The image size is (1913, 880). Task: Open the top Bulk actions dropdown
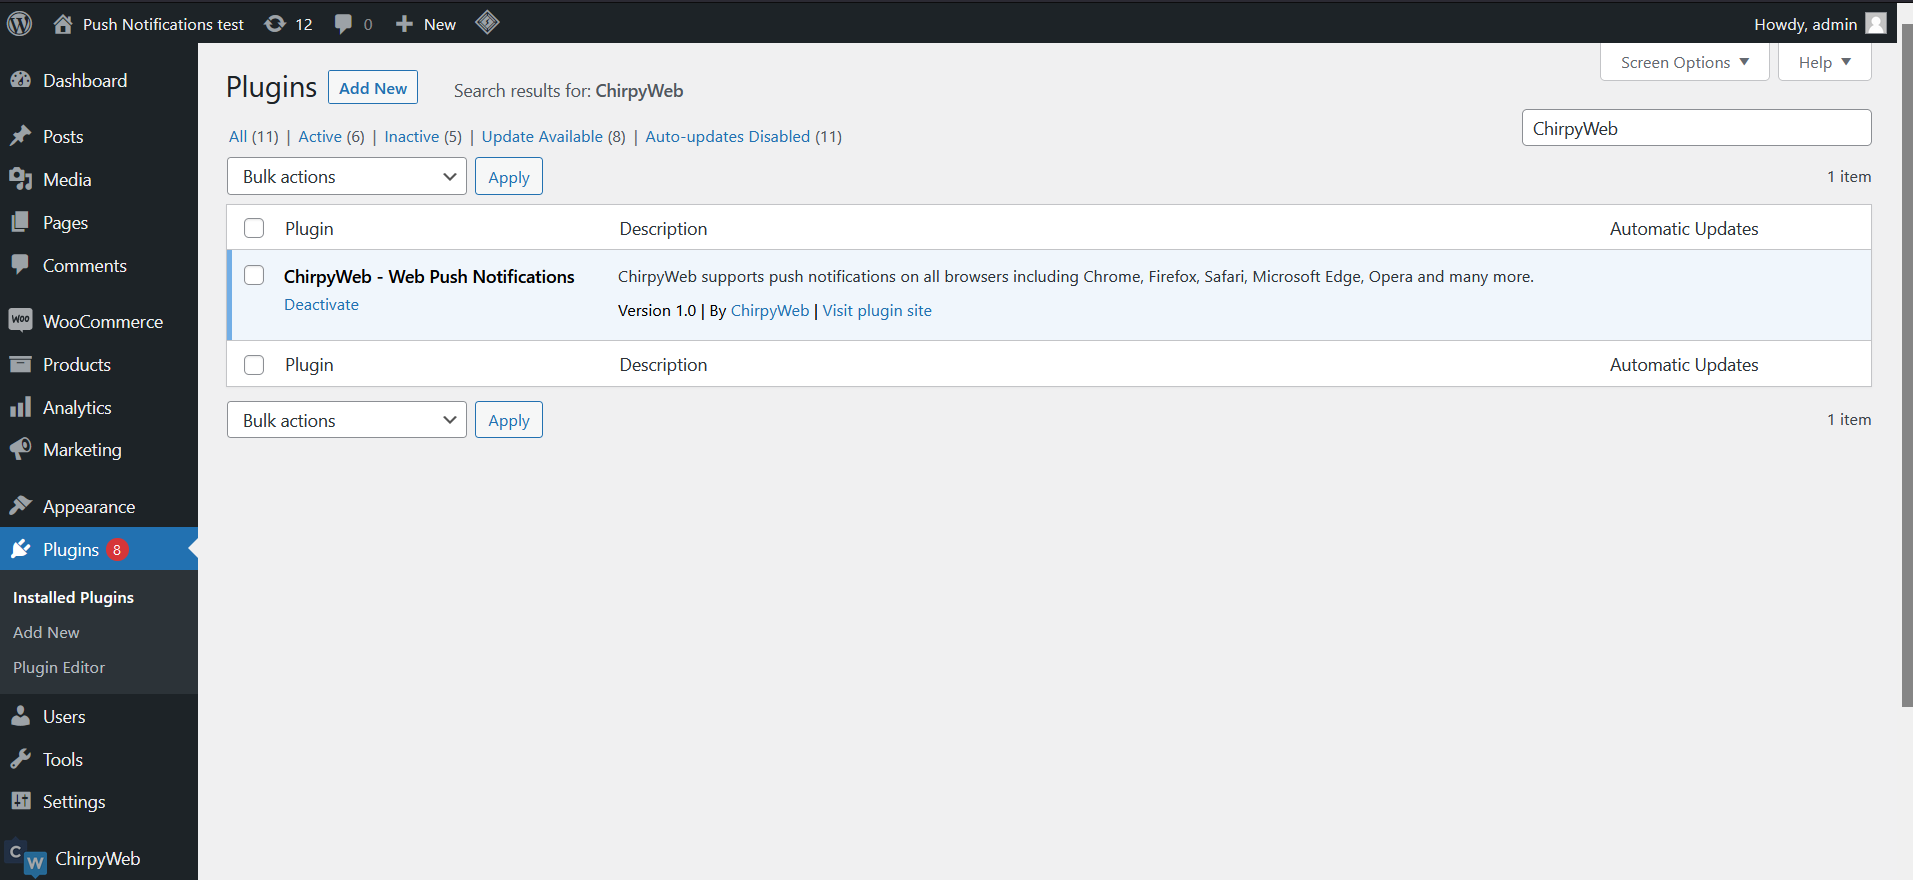coord(347,177)
